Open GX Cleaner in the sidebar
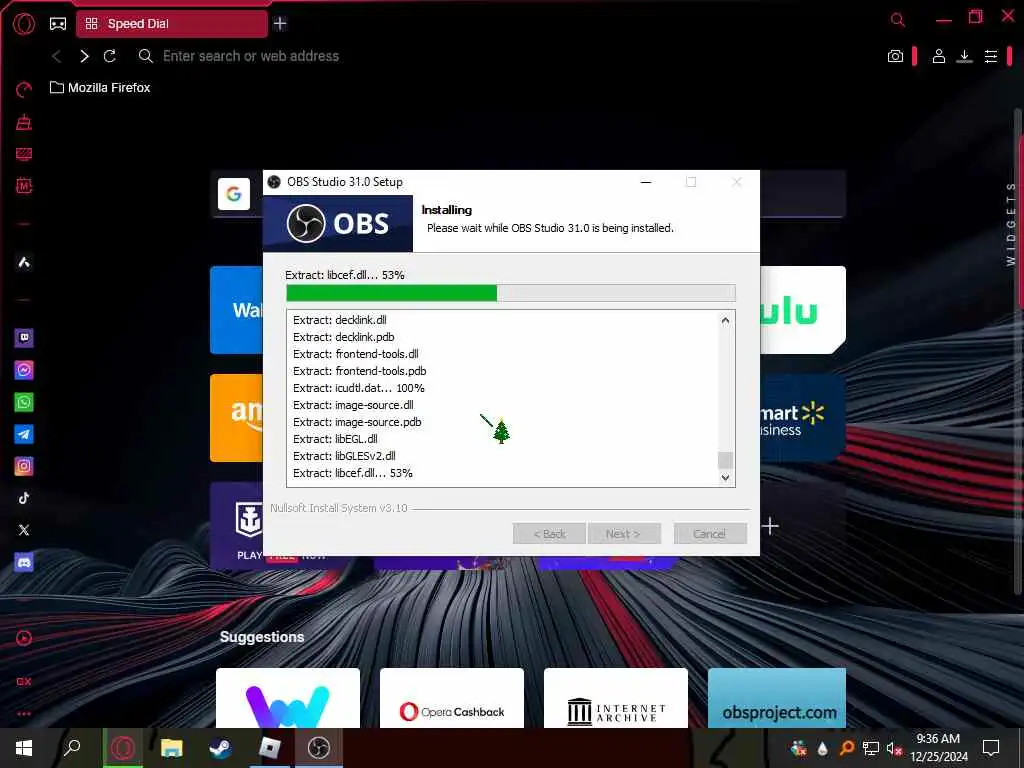Viewport: 1024px width, 768px height. (x=24, y=122)
